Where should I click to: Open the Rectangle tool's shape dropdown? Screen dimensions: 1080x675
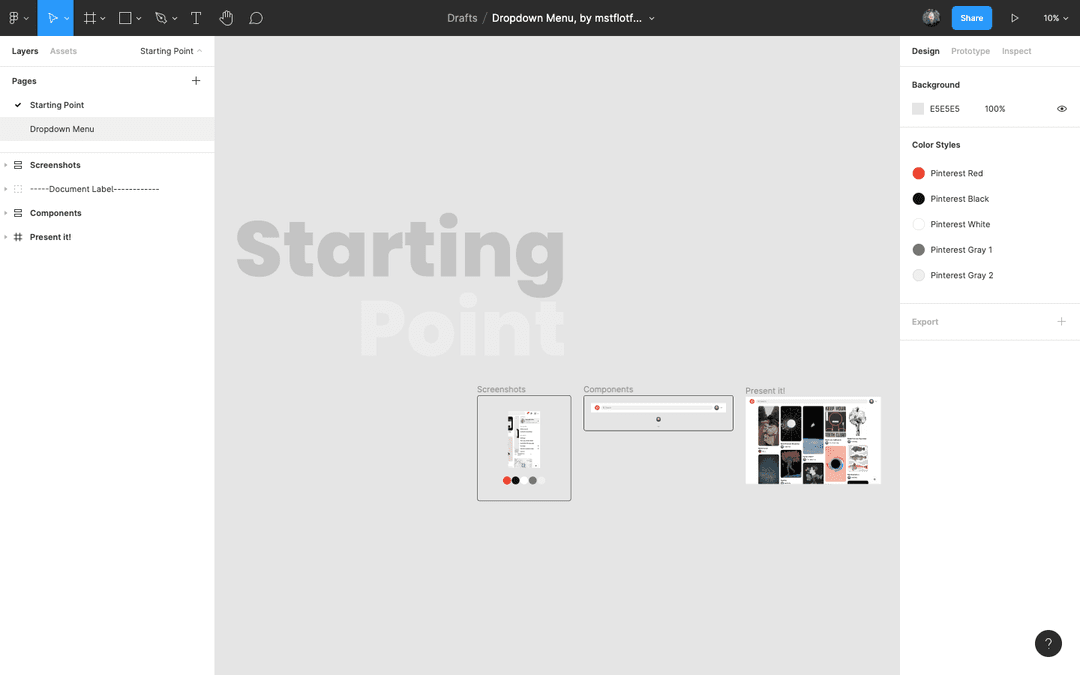pyautogui.click(x=138, y=17)
